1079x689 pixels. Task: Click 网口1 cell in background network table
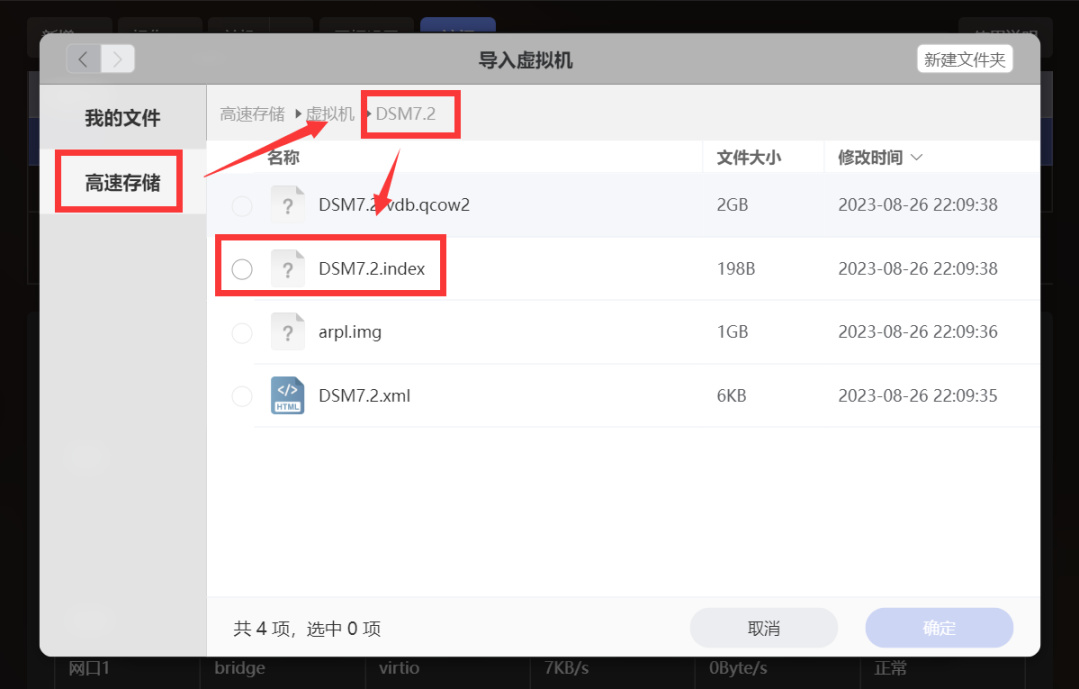coord(89,668)
